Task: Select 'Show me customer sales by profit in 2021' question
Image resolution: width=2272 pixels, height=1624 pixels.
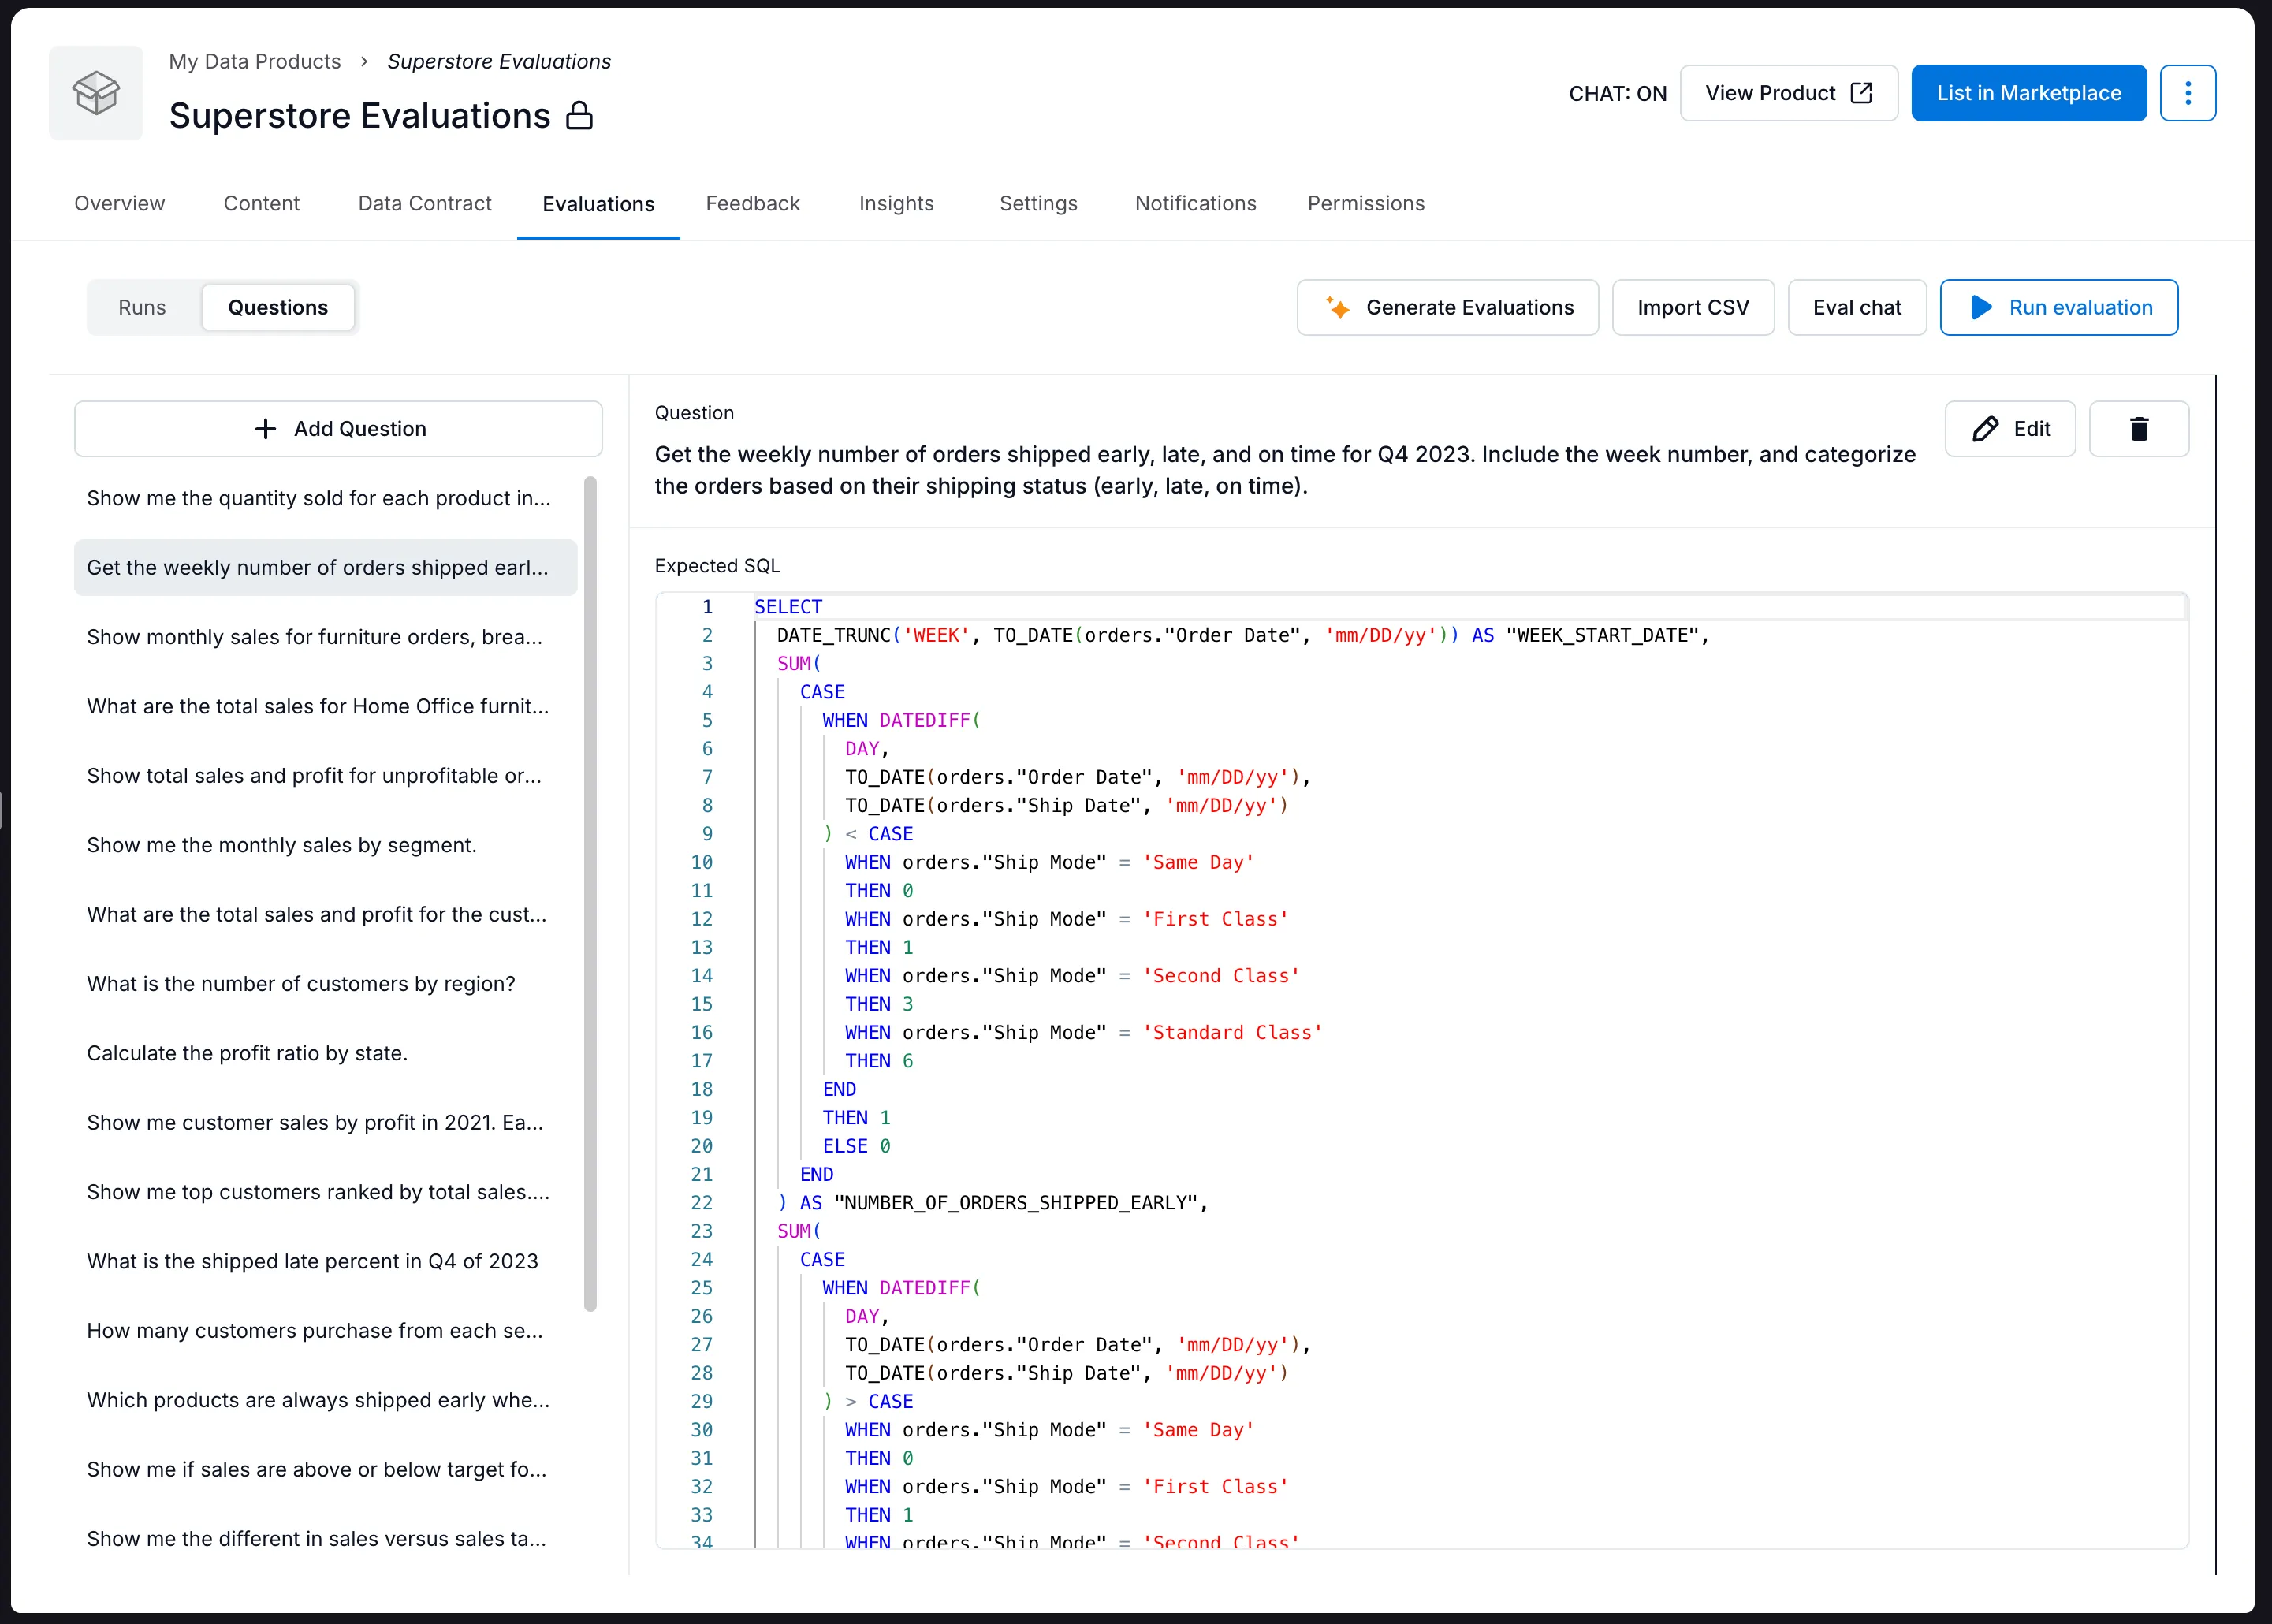Action: [x=325, y=1122]
